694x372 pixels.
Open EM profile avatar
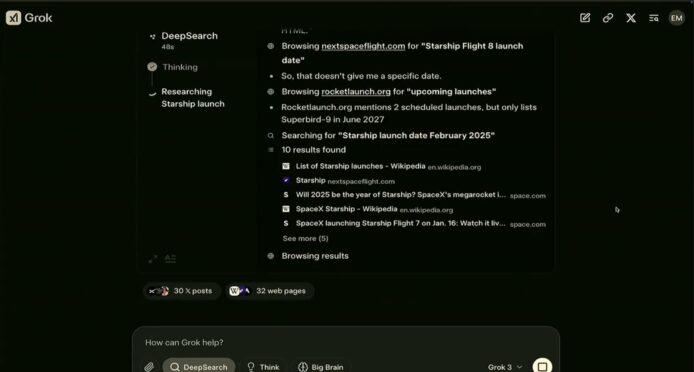[x=676, y=18]
